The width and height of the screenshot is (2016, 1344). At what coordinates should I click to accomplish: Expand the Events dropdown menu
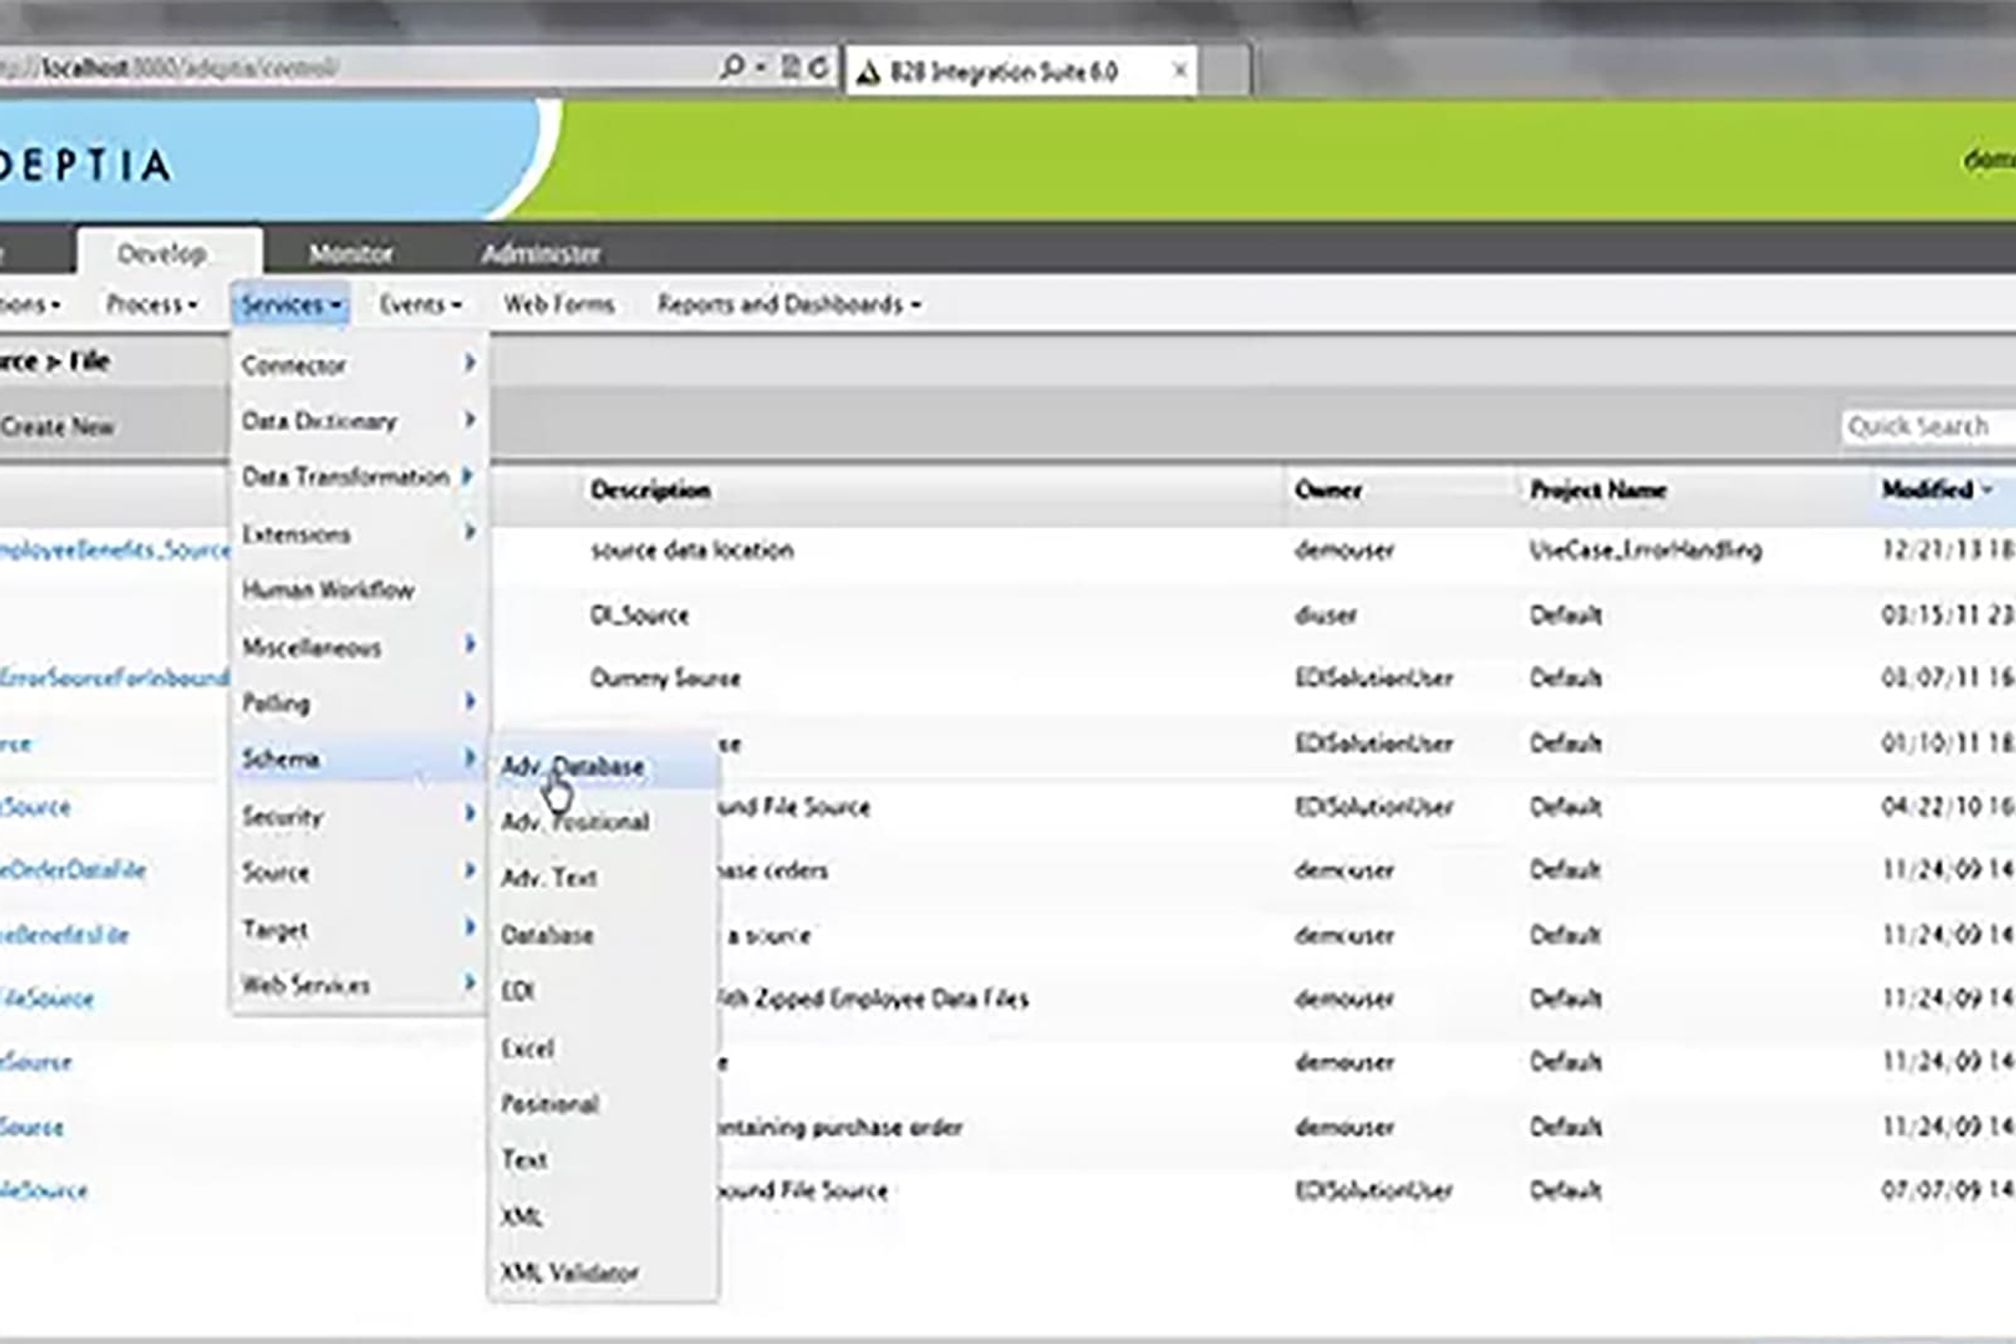(420, 304)
